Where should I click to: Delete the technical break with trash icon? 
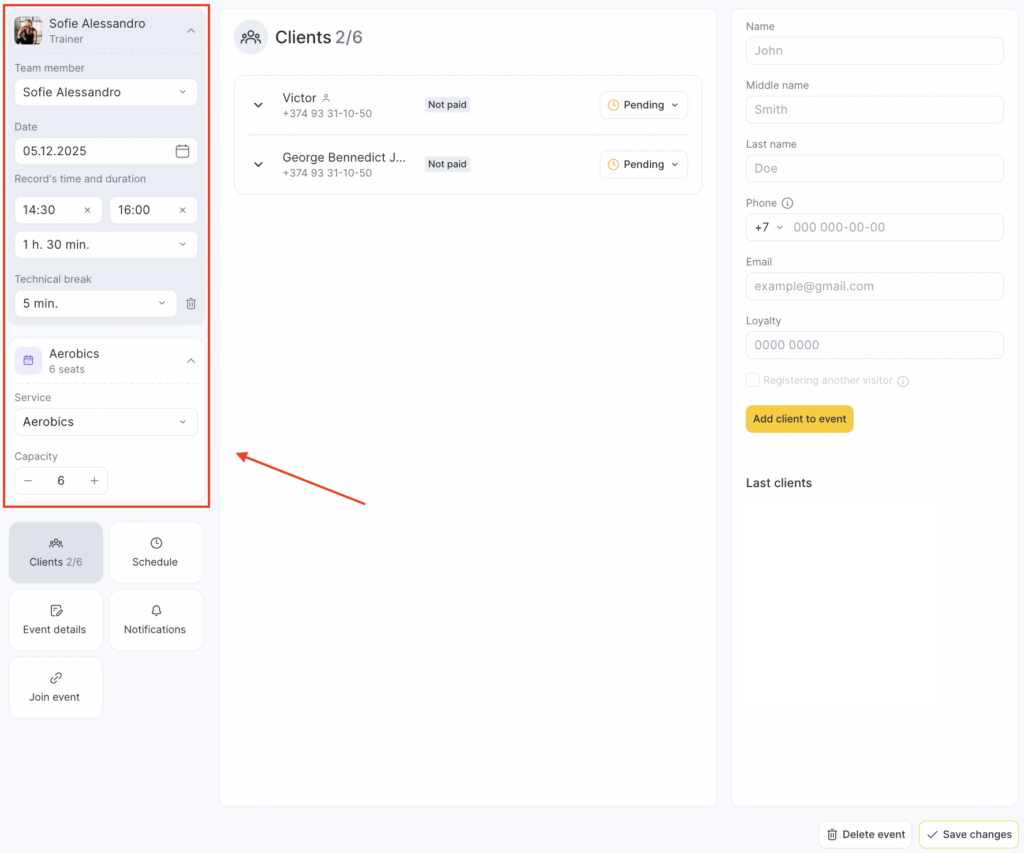coord(191,304)
